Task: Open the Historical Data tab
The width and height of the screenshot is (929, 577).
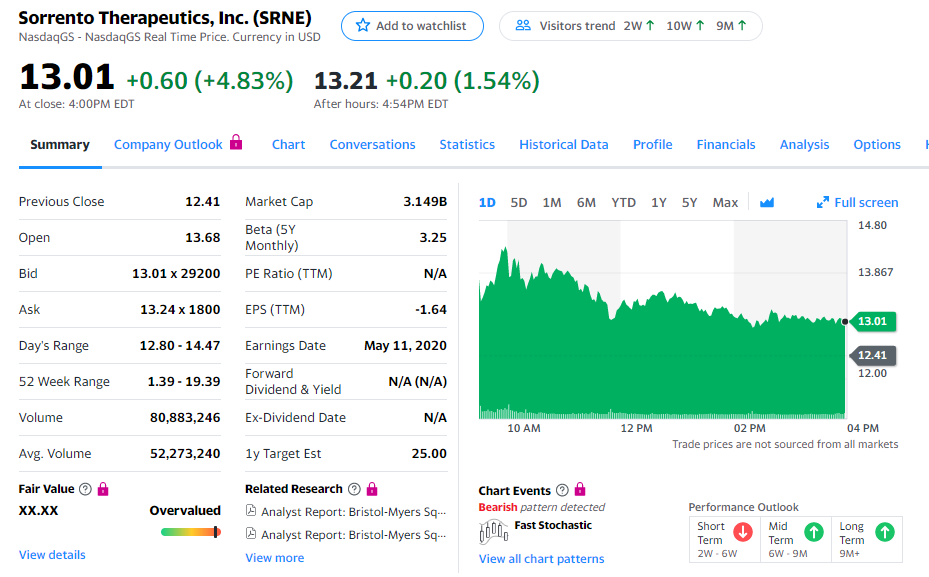Action: point(564,145)
